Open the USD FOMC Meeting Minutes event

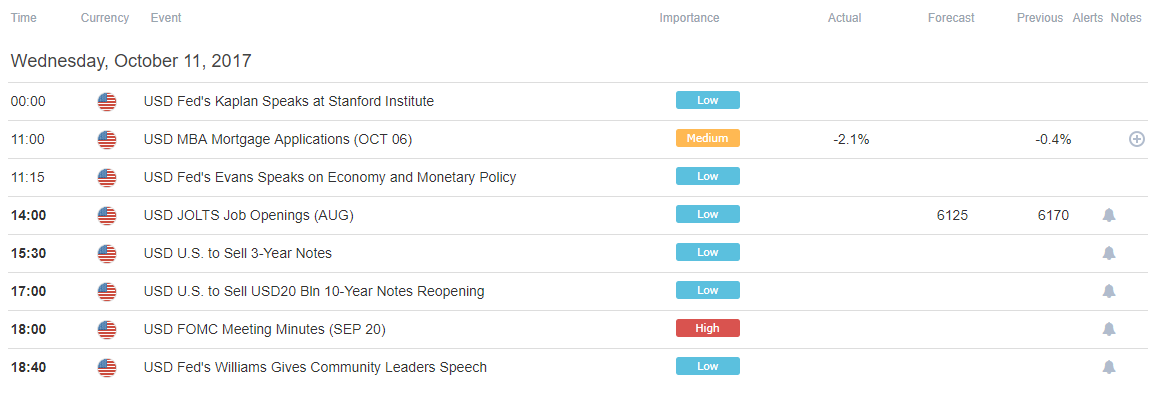click(x=264, y=330)
